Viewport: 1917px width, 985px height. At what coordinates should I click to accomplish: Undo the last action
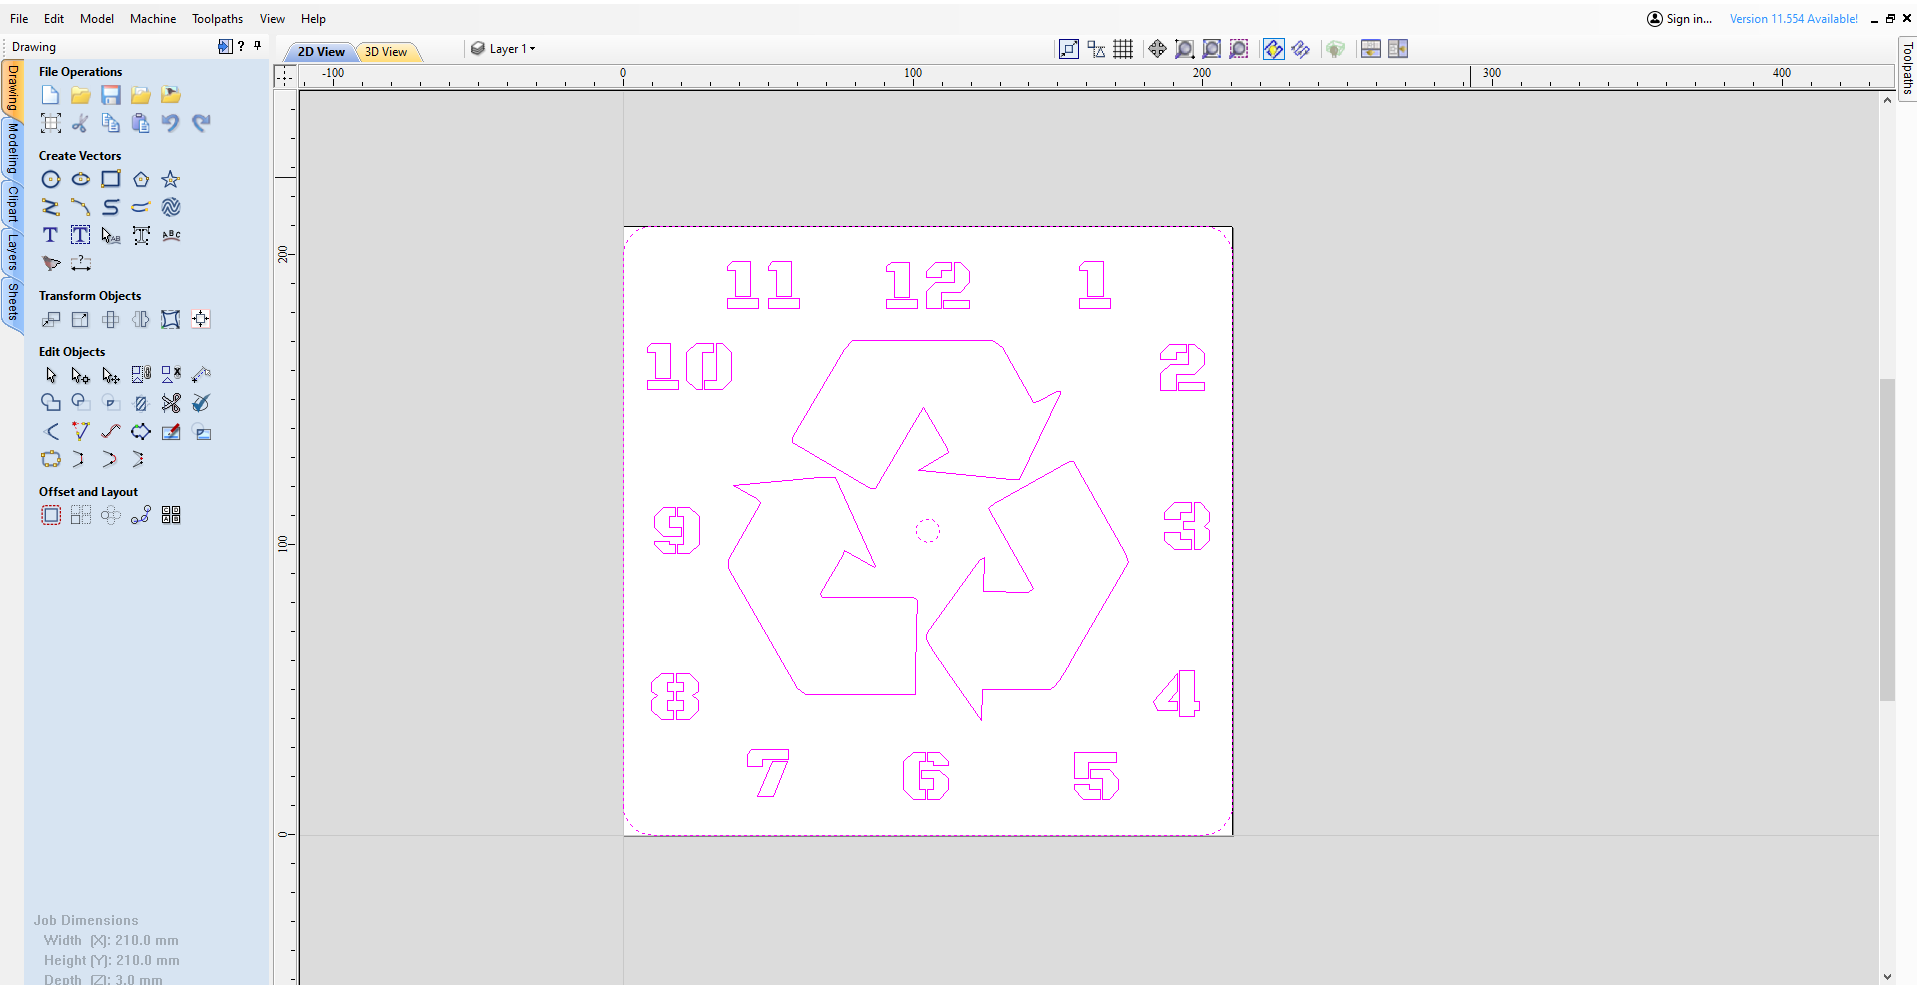pyautogui.click(x=171, y=123)
